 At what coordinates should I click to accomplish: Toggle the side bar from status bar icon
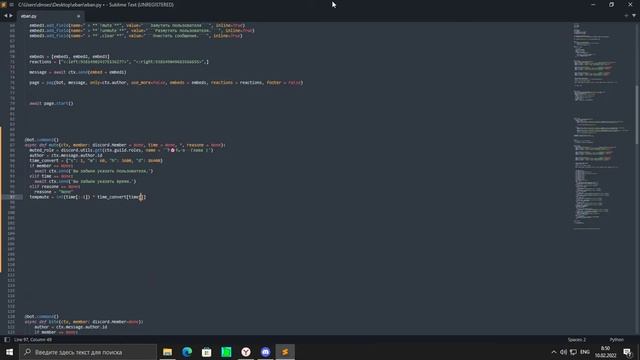(x=7, y=340)
